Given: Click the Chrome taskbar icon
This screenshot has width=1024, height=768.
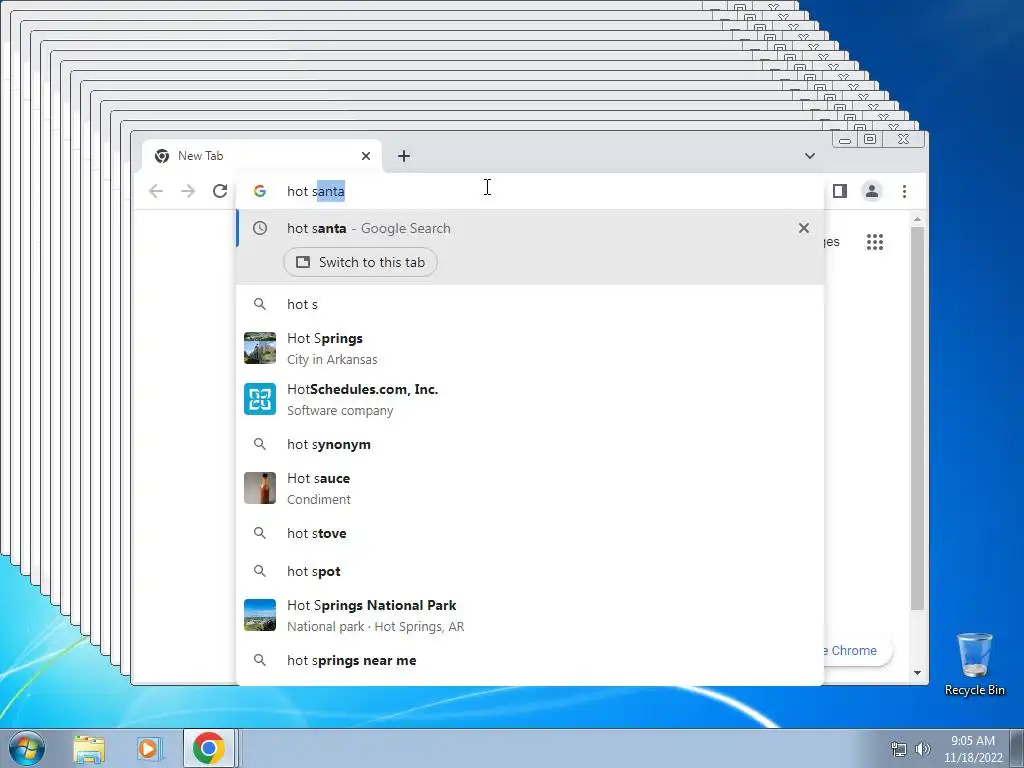Looking at the screenshot, I should [x=208, y=748].
